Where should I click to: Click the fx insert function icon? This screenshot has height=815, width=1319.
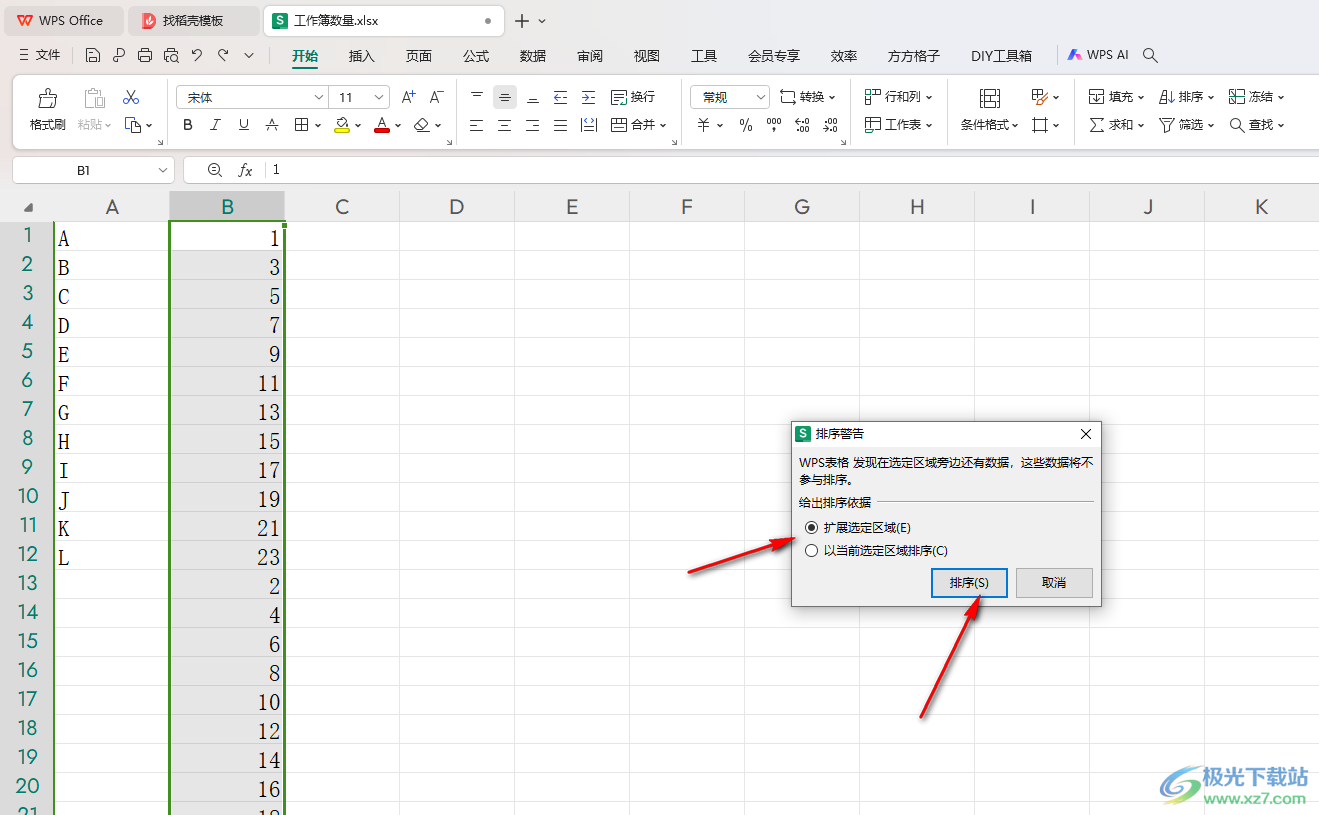point(245,170)
